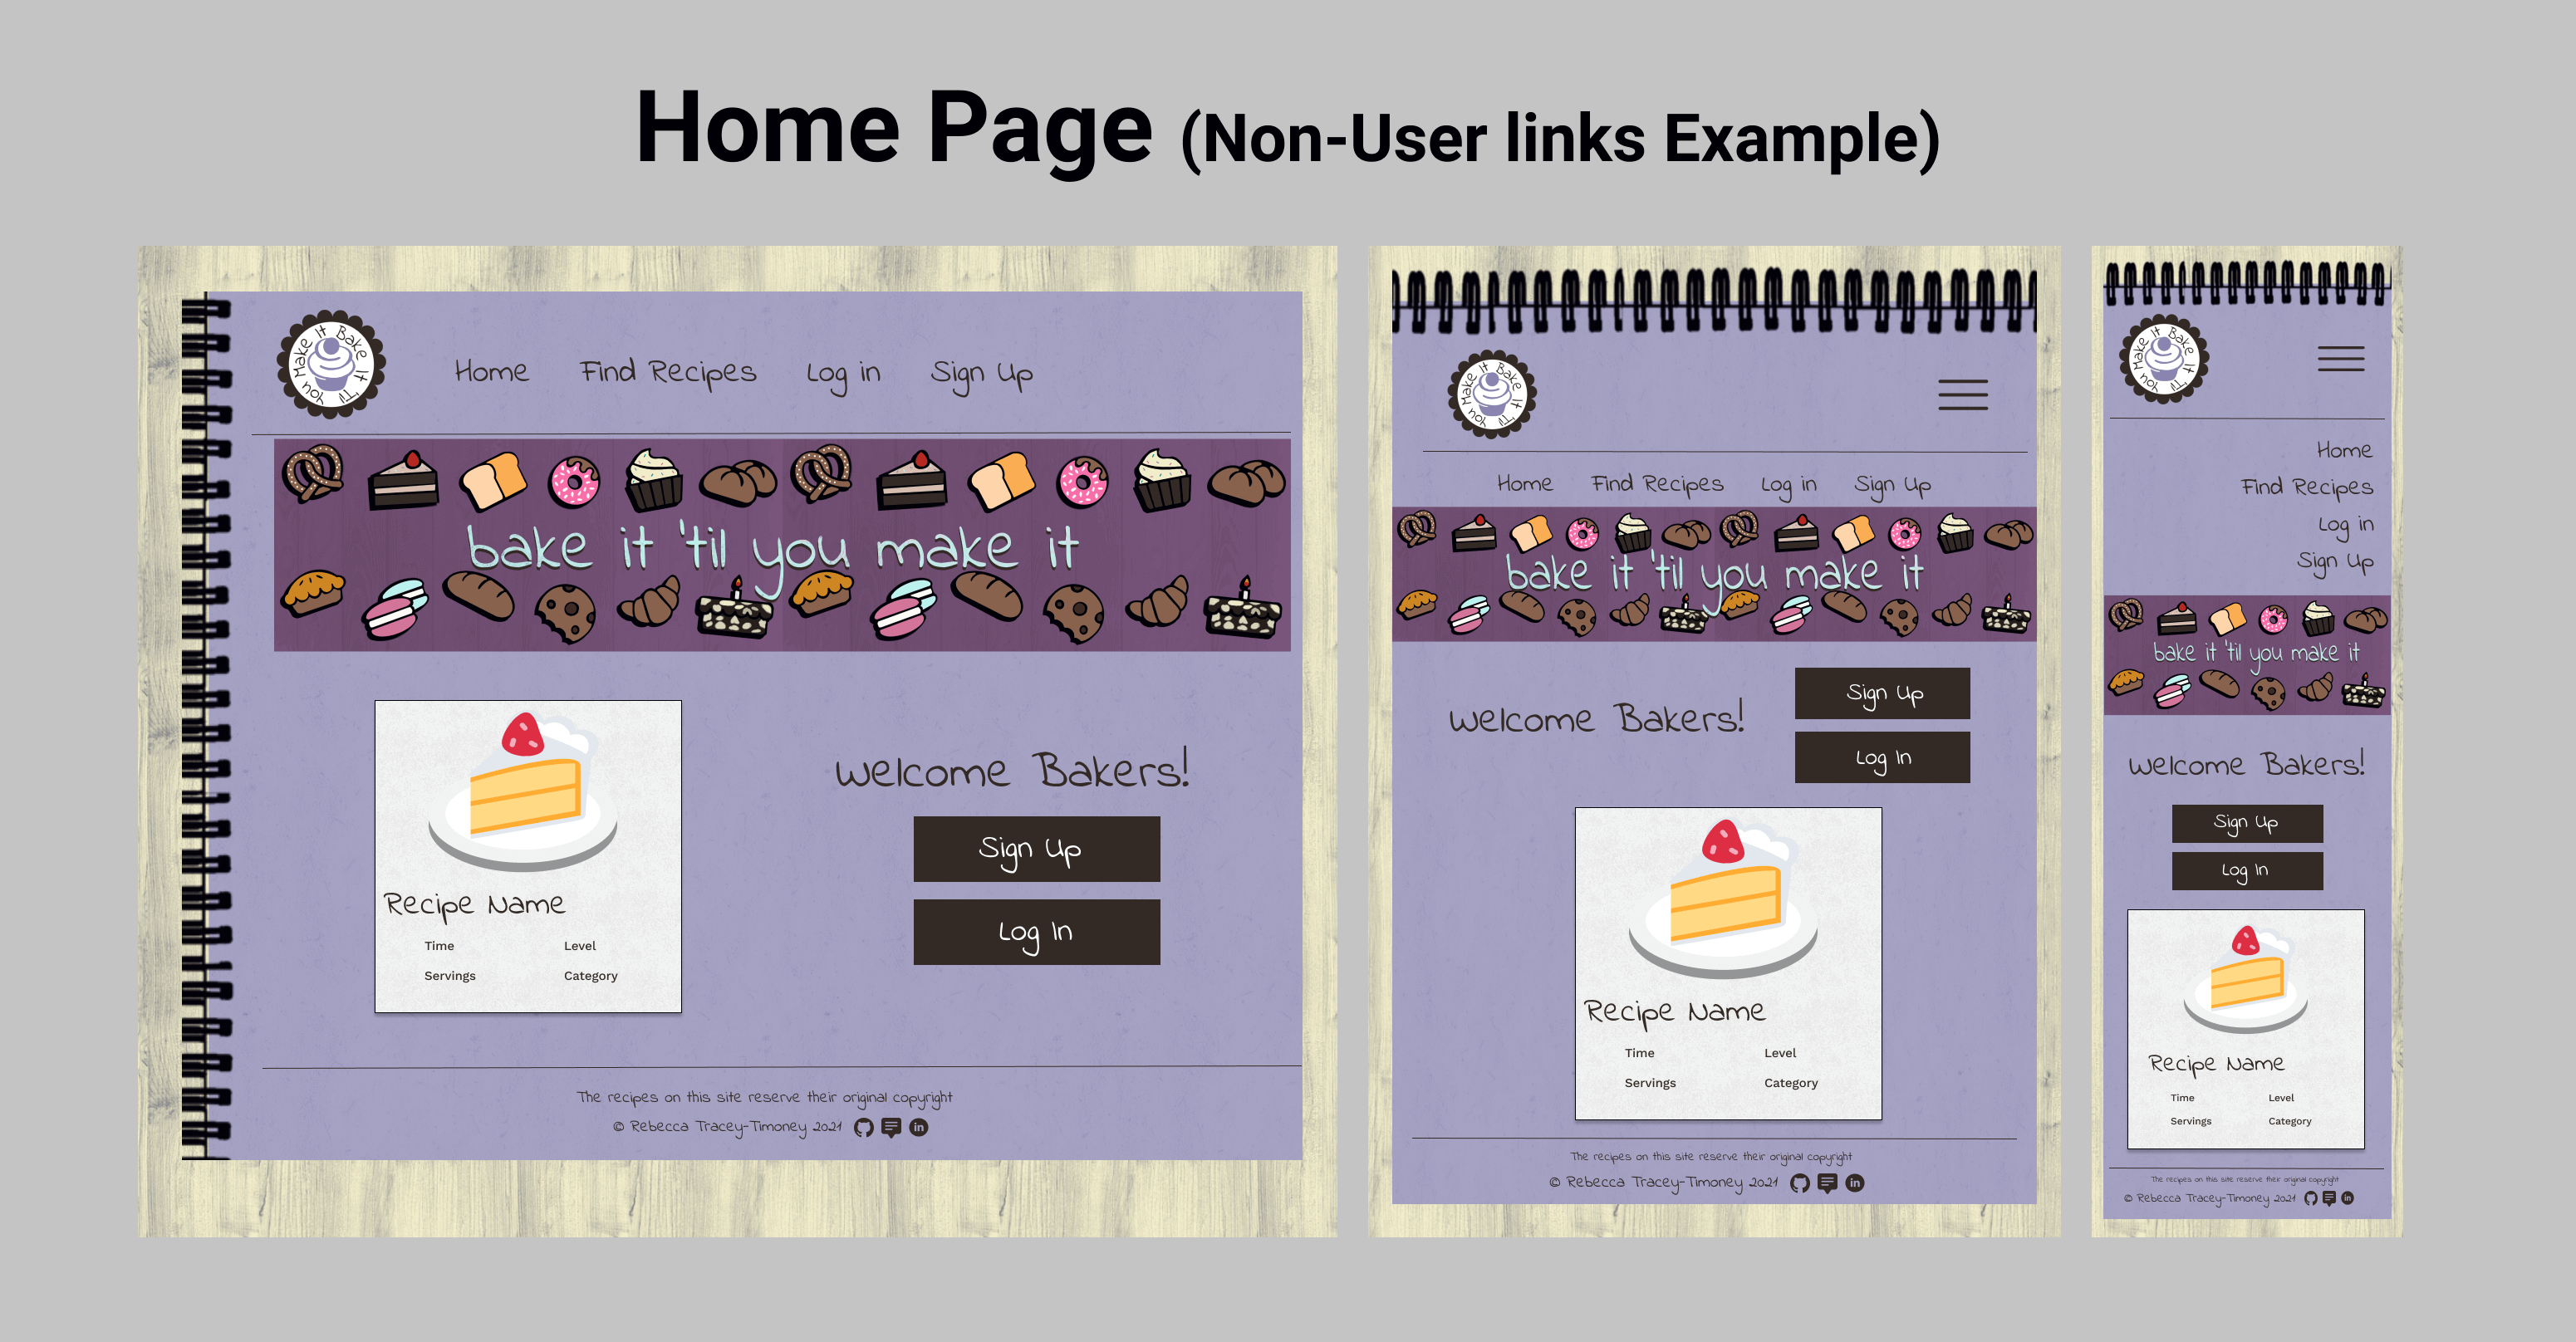
Task: Click the Log In button on desktop view
Action: 1034,932
